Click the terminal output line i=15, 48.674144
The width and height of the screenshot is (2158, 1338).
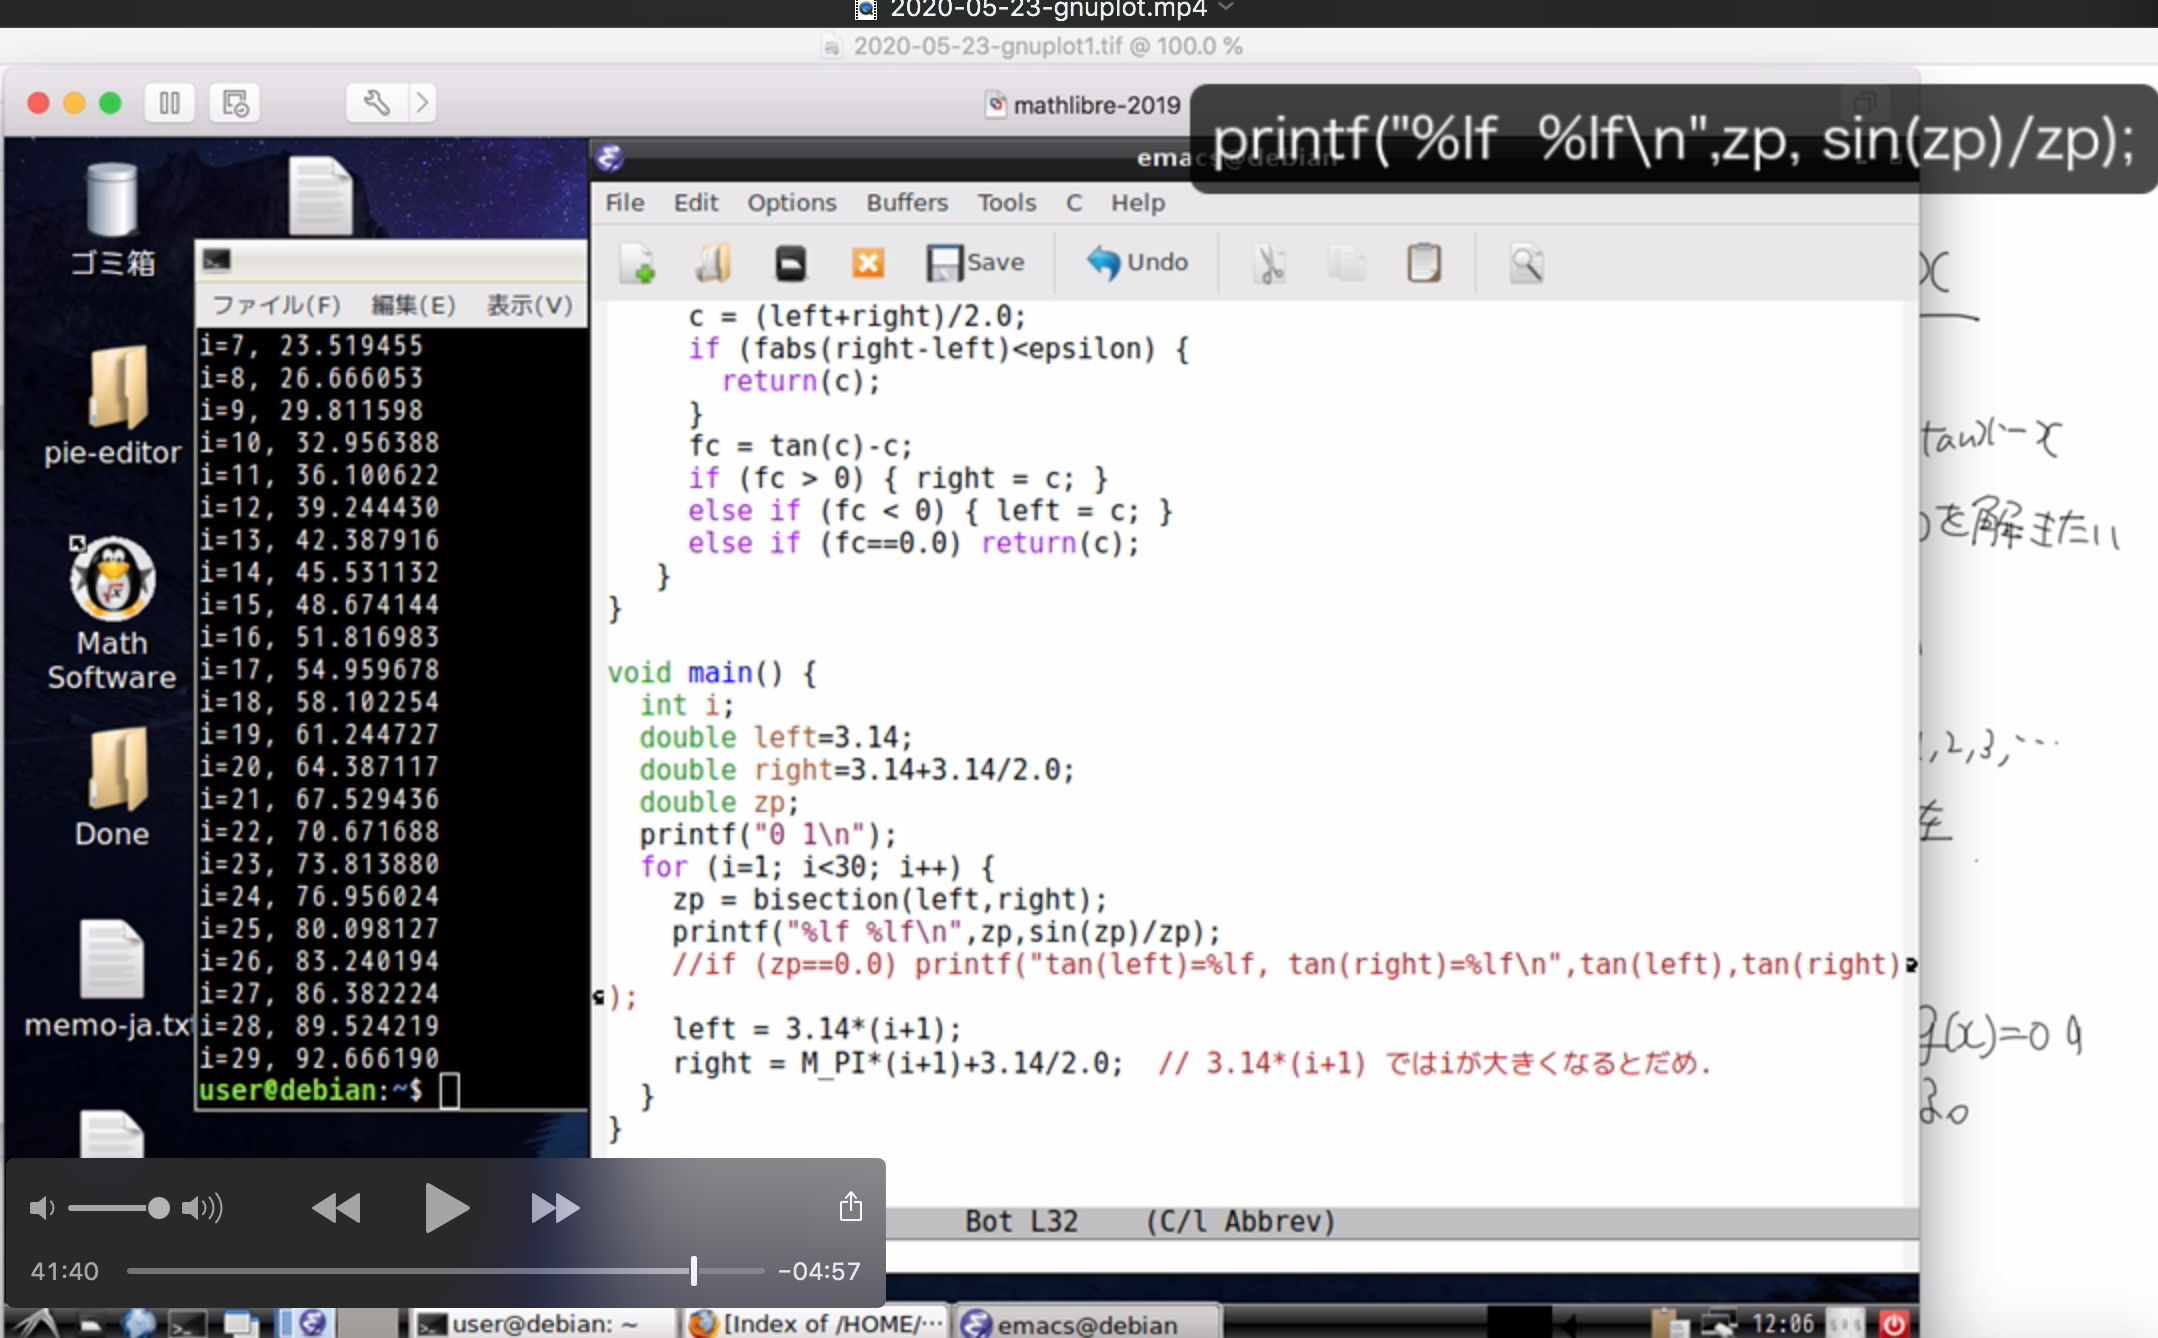coord(319,605)
